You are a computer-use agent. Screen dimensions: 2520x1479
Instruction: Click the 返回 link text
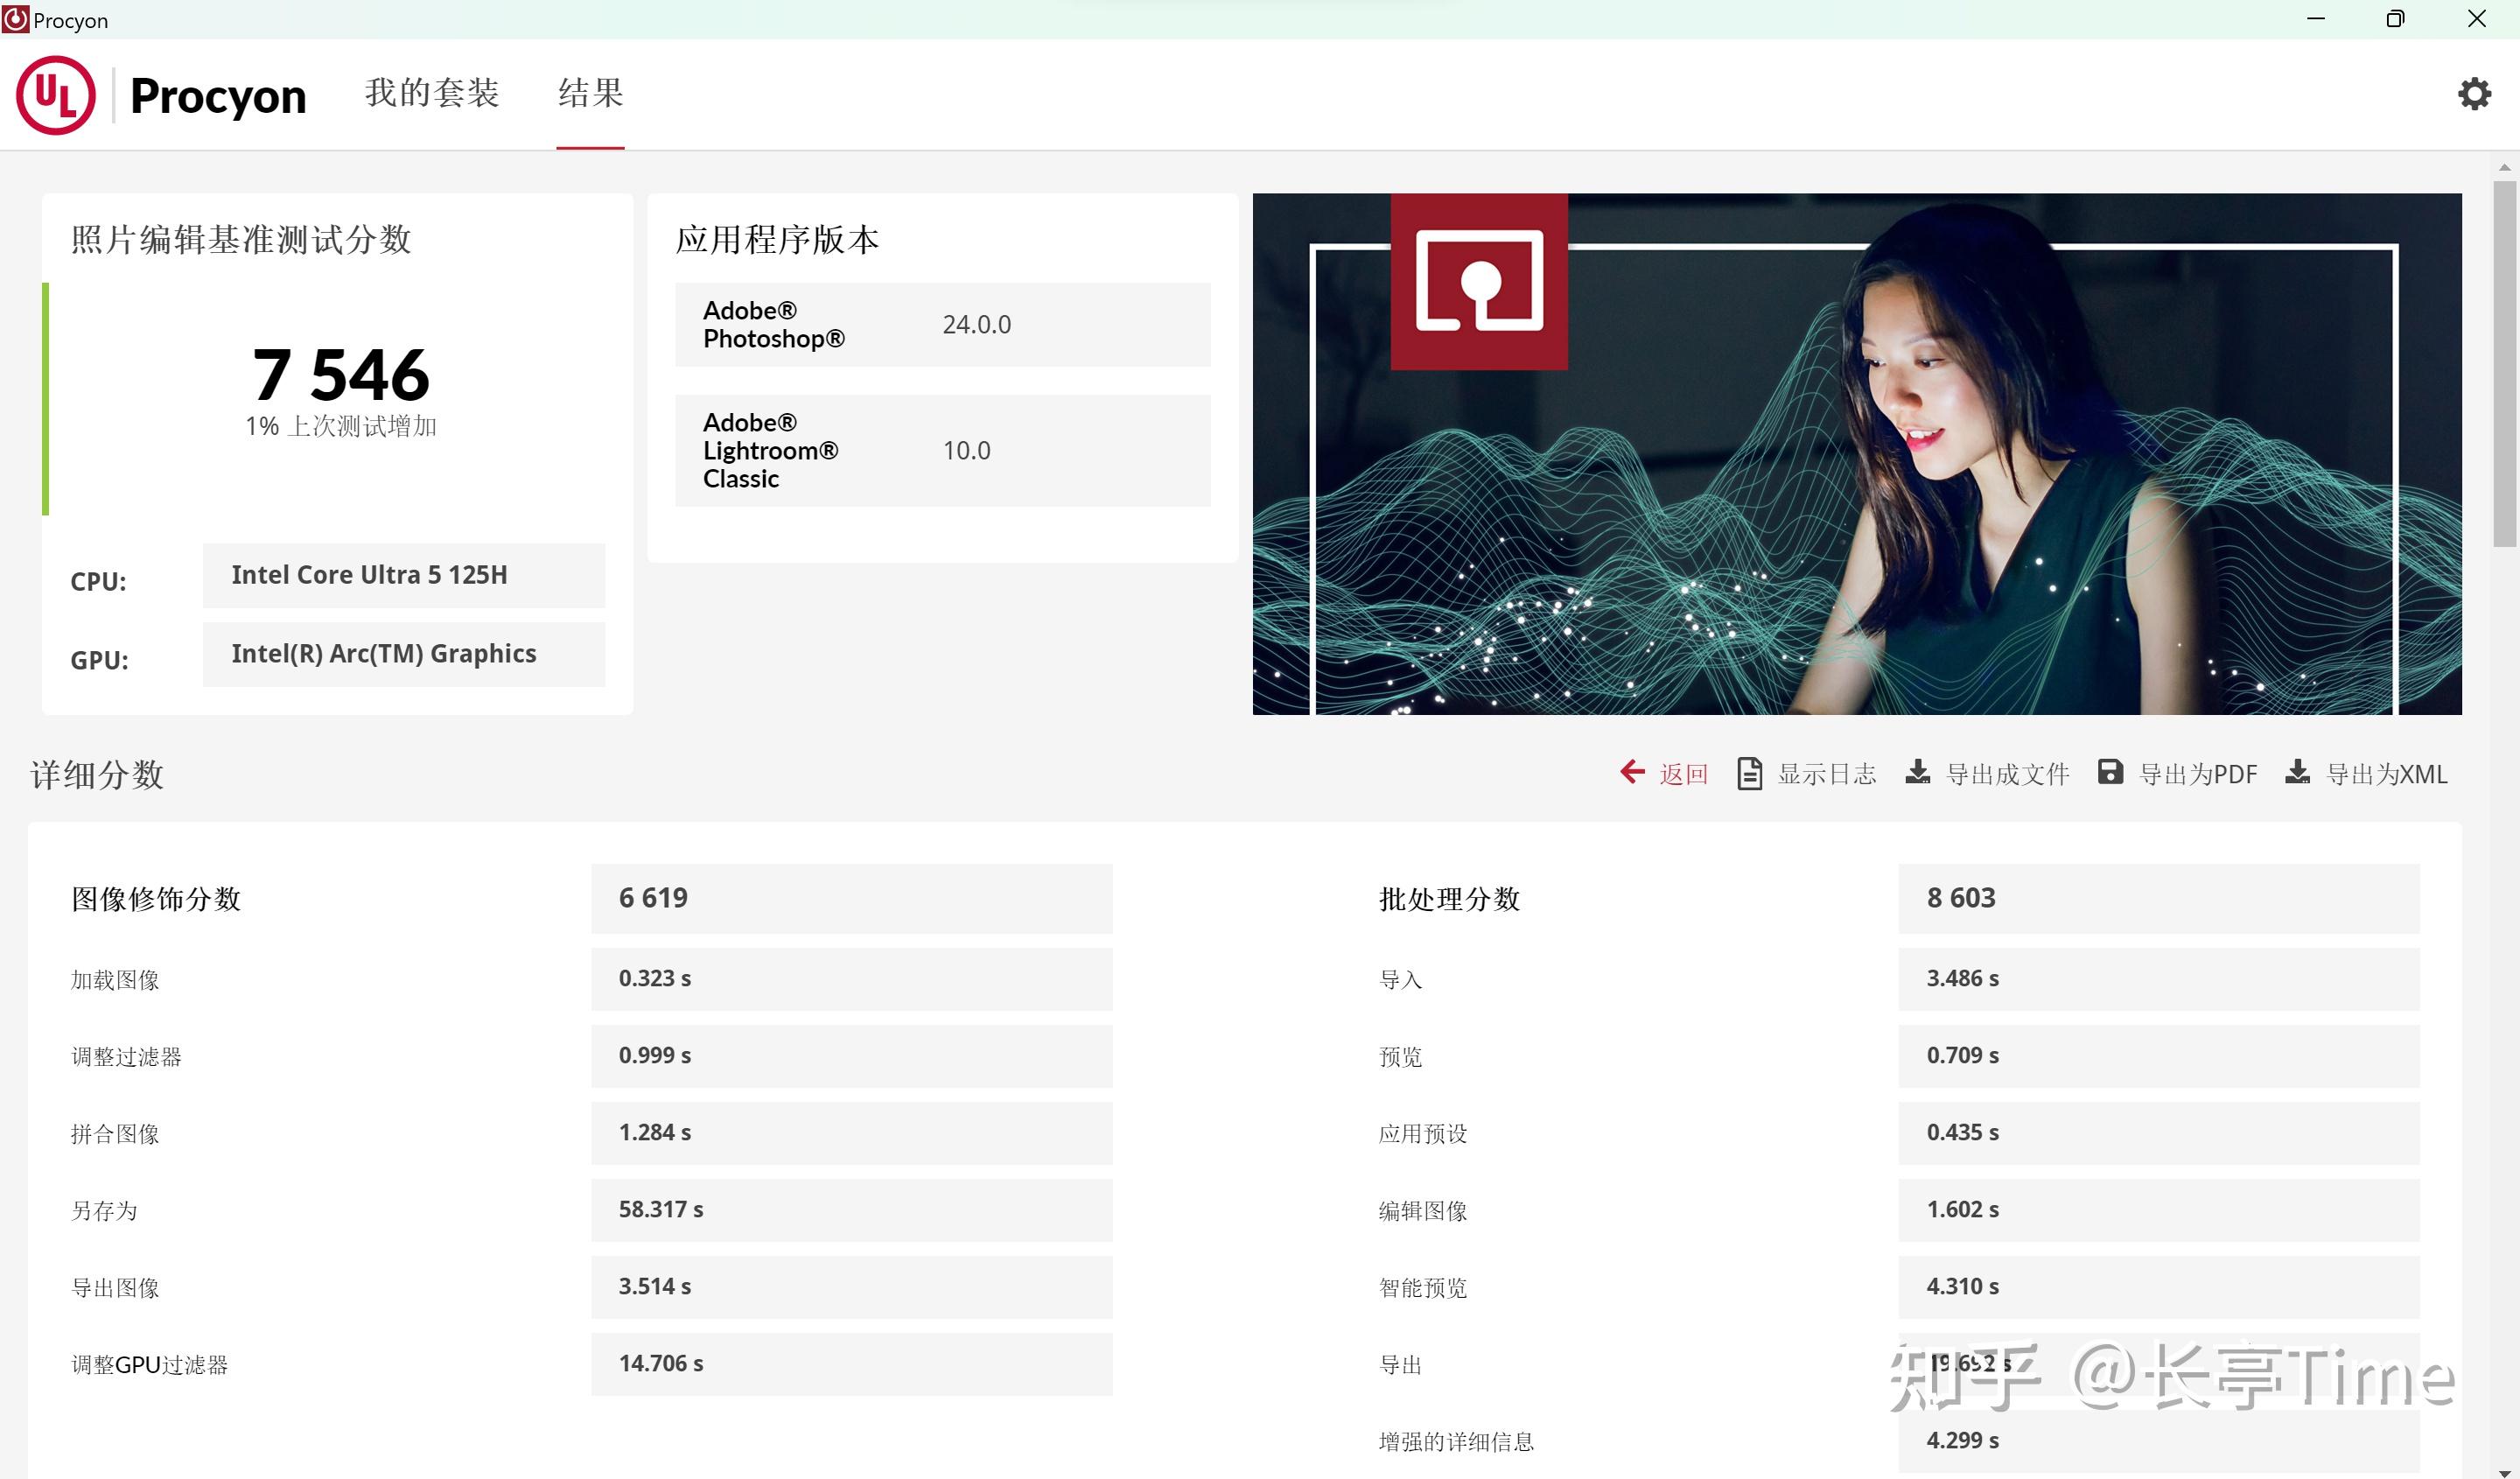point(1684,774)
